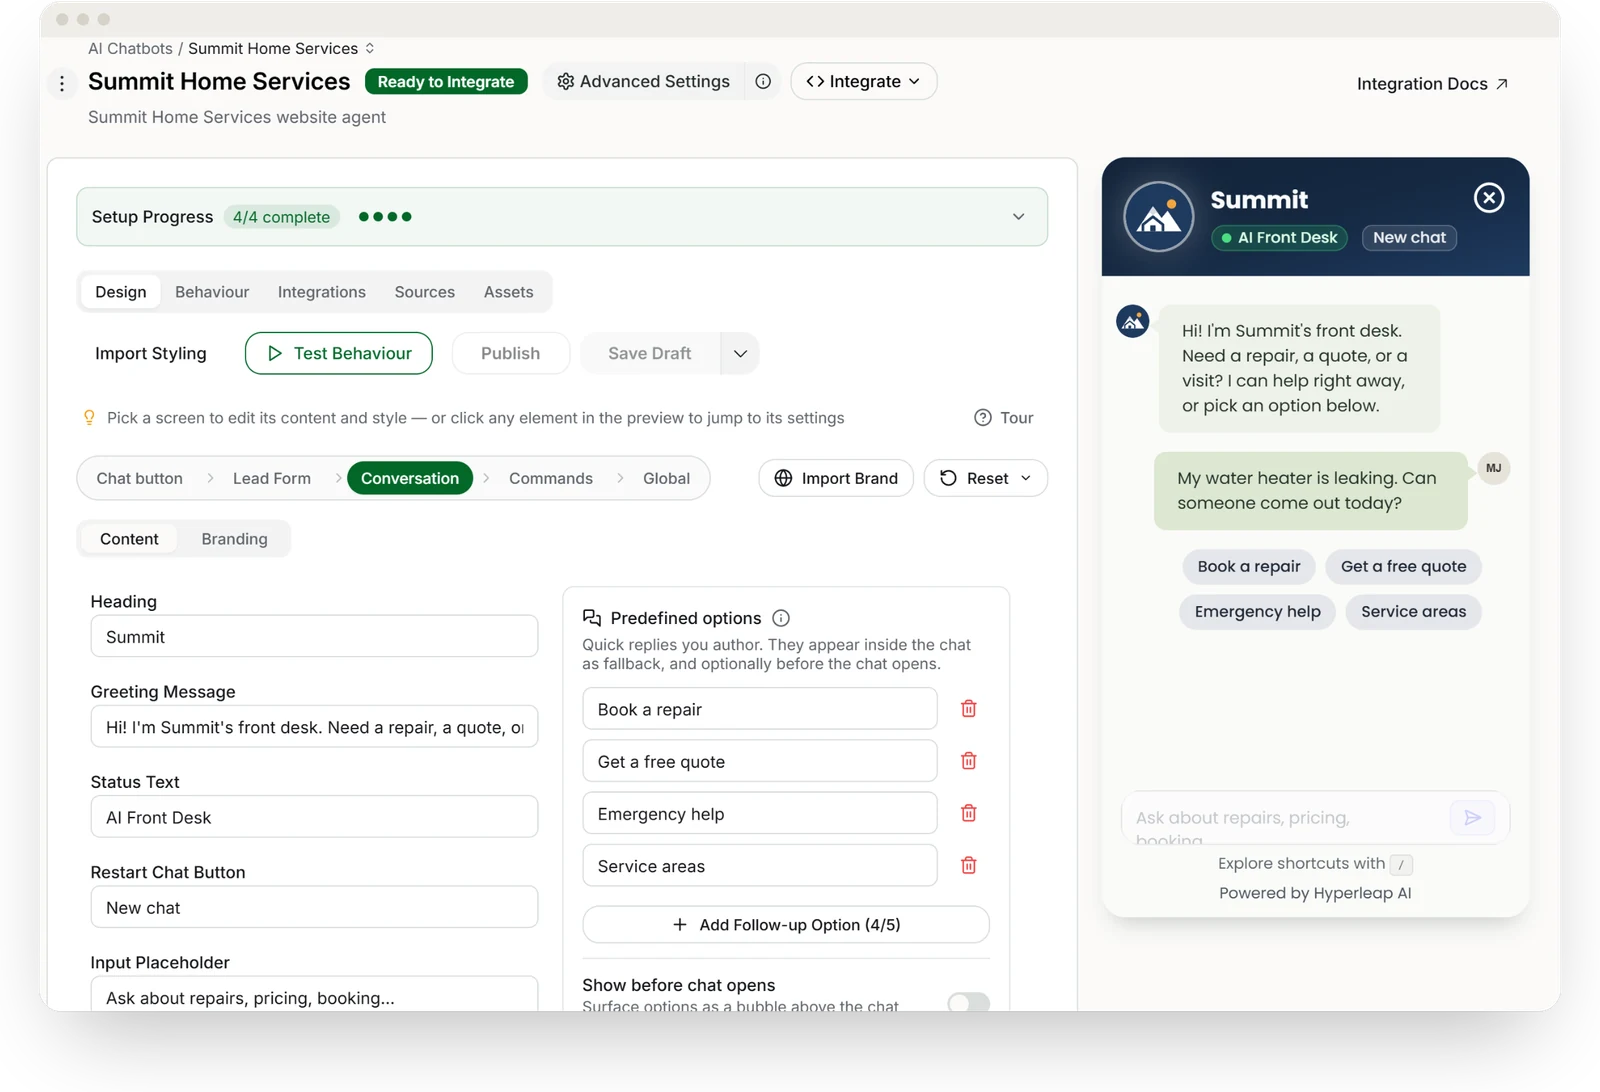The image size is (1600, 1092).
Task: Expand the Setup Progress panel
Action: click(1018, 217)
